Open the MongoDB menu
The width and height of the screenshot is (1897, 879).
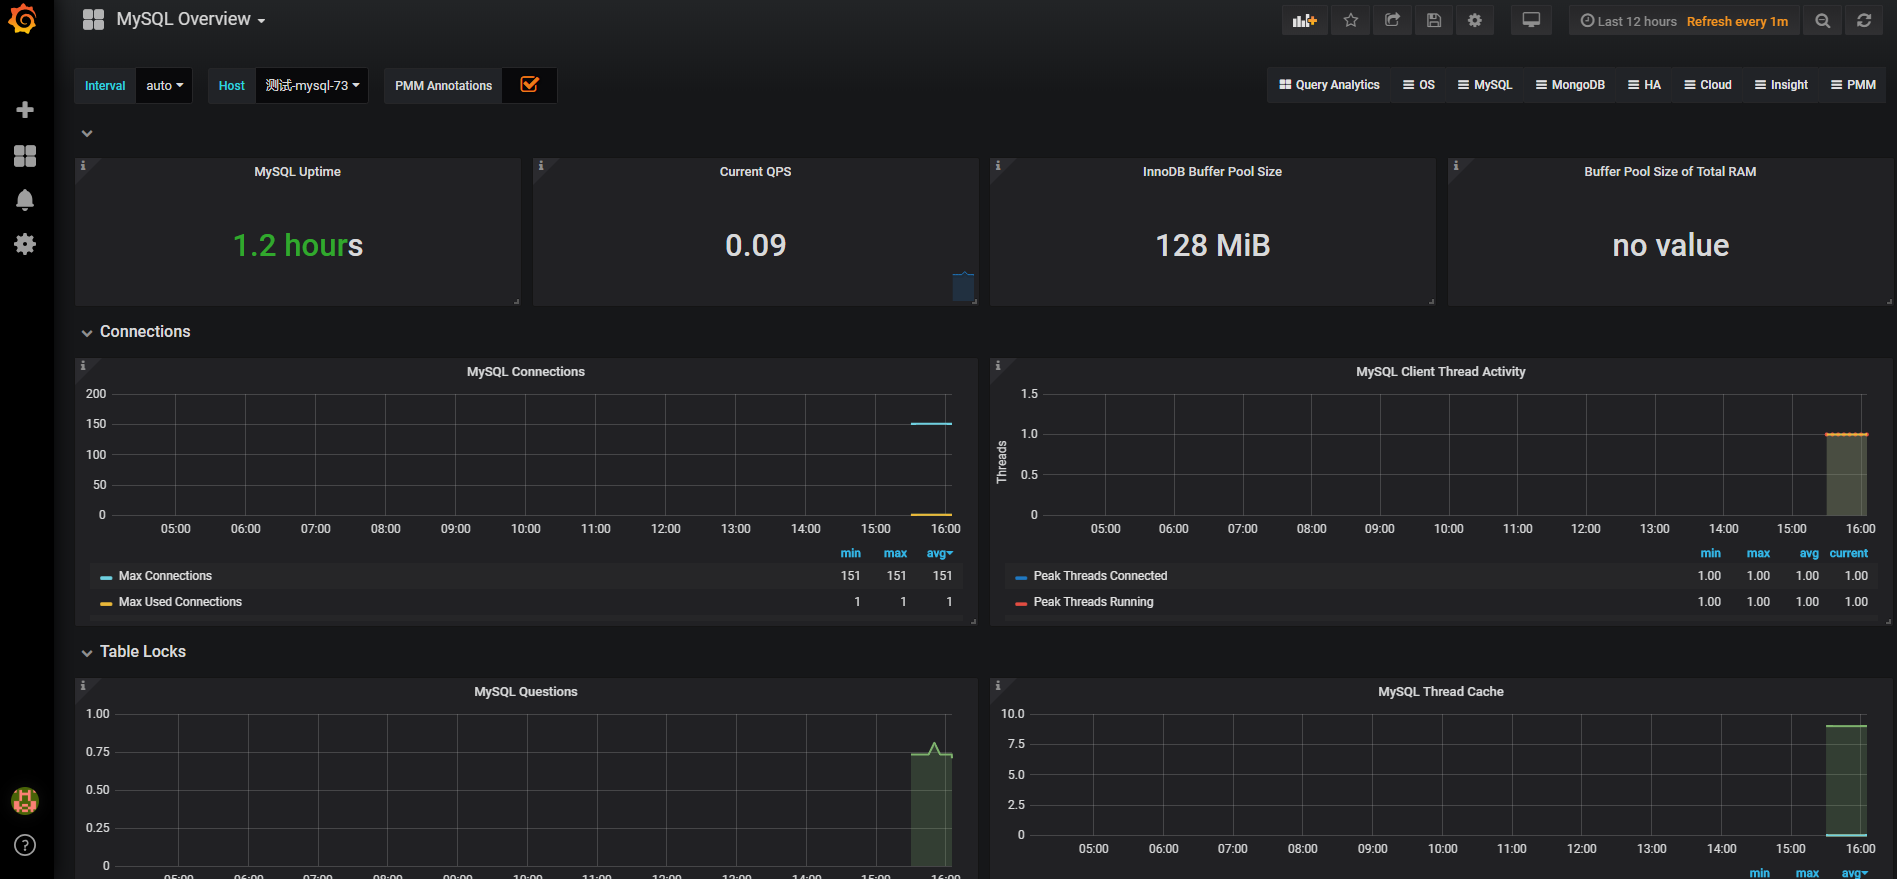pos(1570,85)
